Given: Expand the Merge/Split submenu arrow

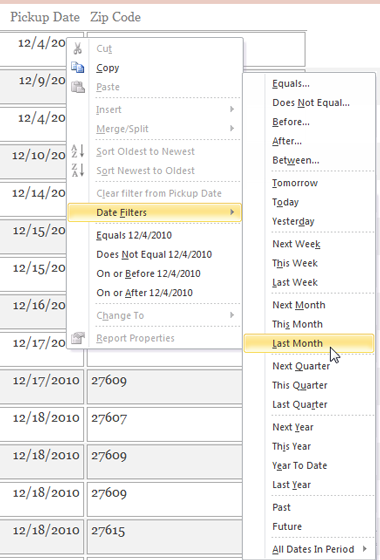Looking at the screenshot, I should point(232,128).
